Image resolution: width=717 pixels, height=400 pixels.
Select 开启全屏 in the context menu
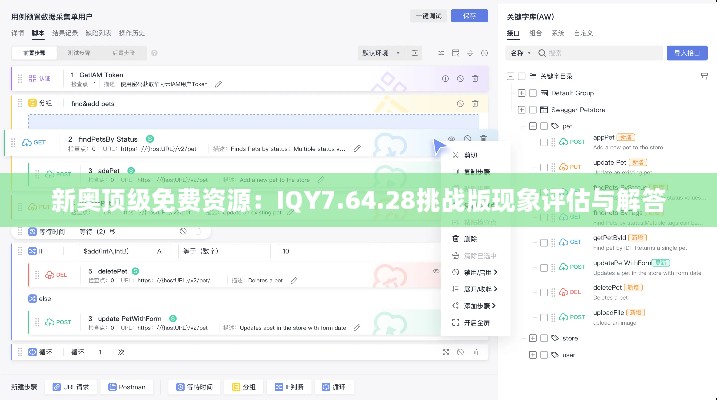476,323
